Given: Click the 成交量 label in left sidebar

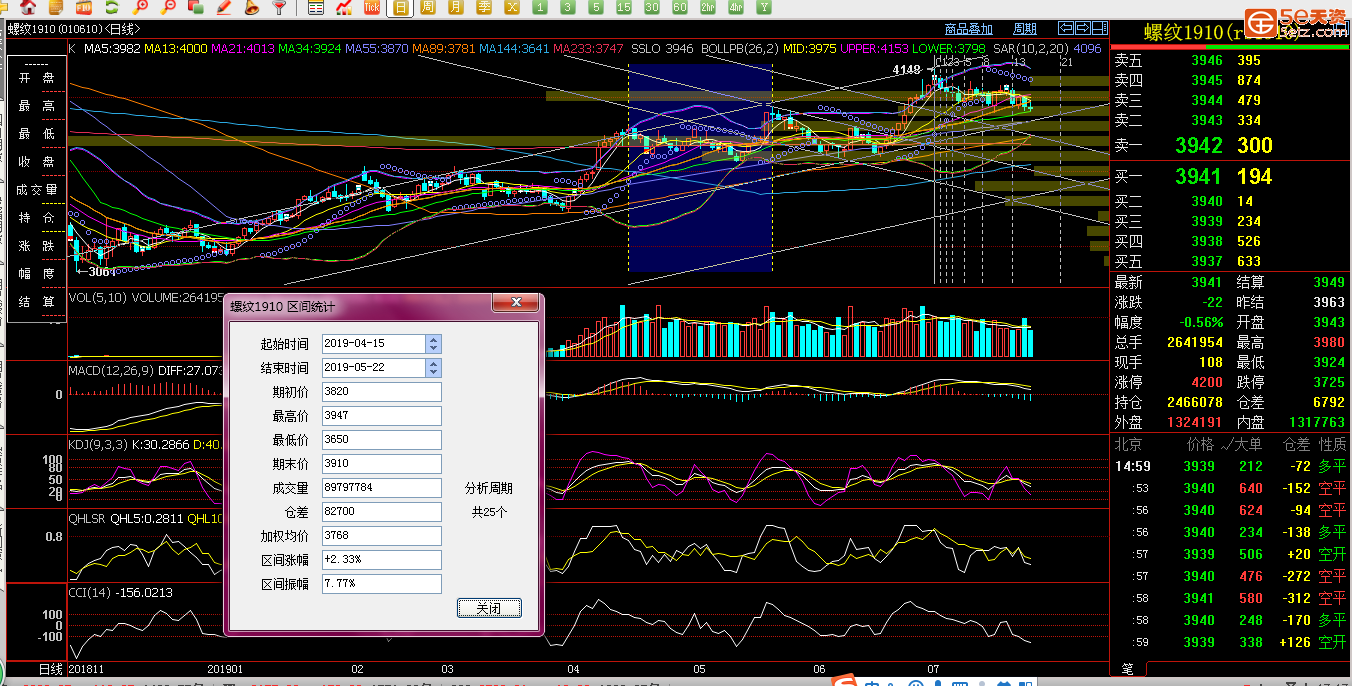Looking at the screenshot, I should click(x=37, y=190).
